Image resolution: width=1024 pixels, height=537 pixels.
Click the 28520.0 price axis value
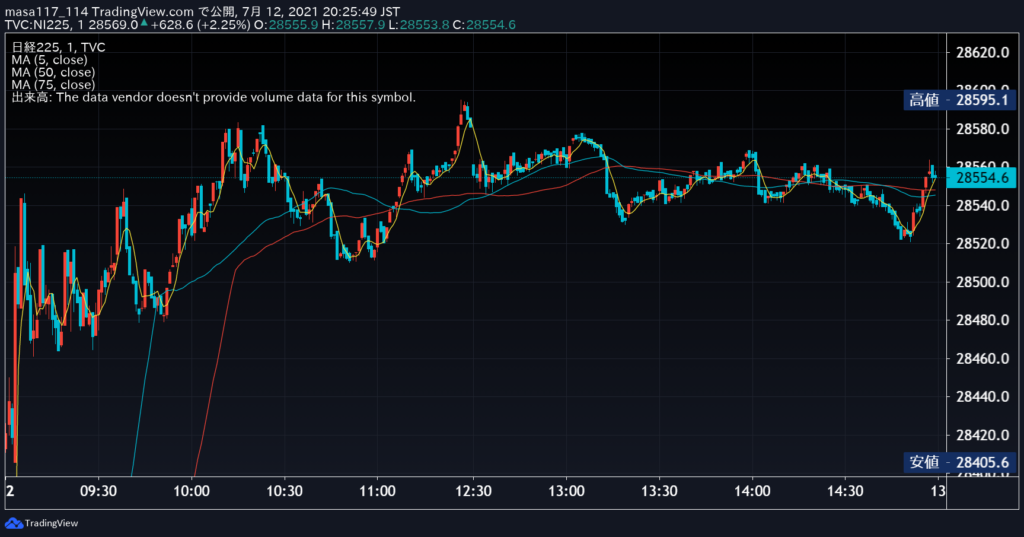click(x=982, y=244)
